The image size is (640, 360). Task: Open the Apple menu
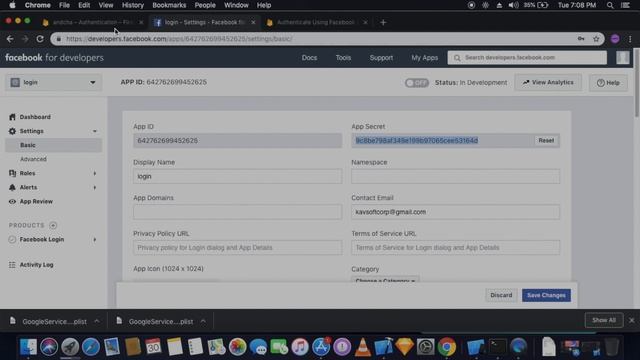pos(12,5)
